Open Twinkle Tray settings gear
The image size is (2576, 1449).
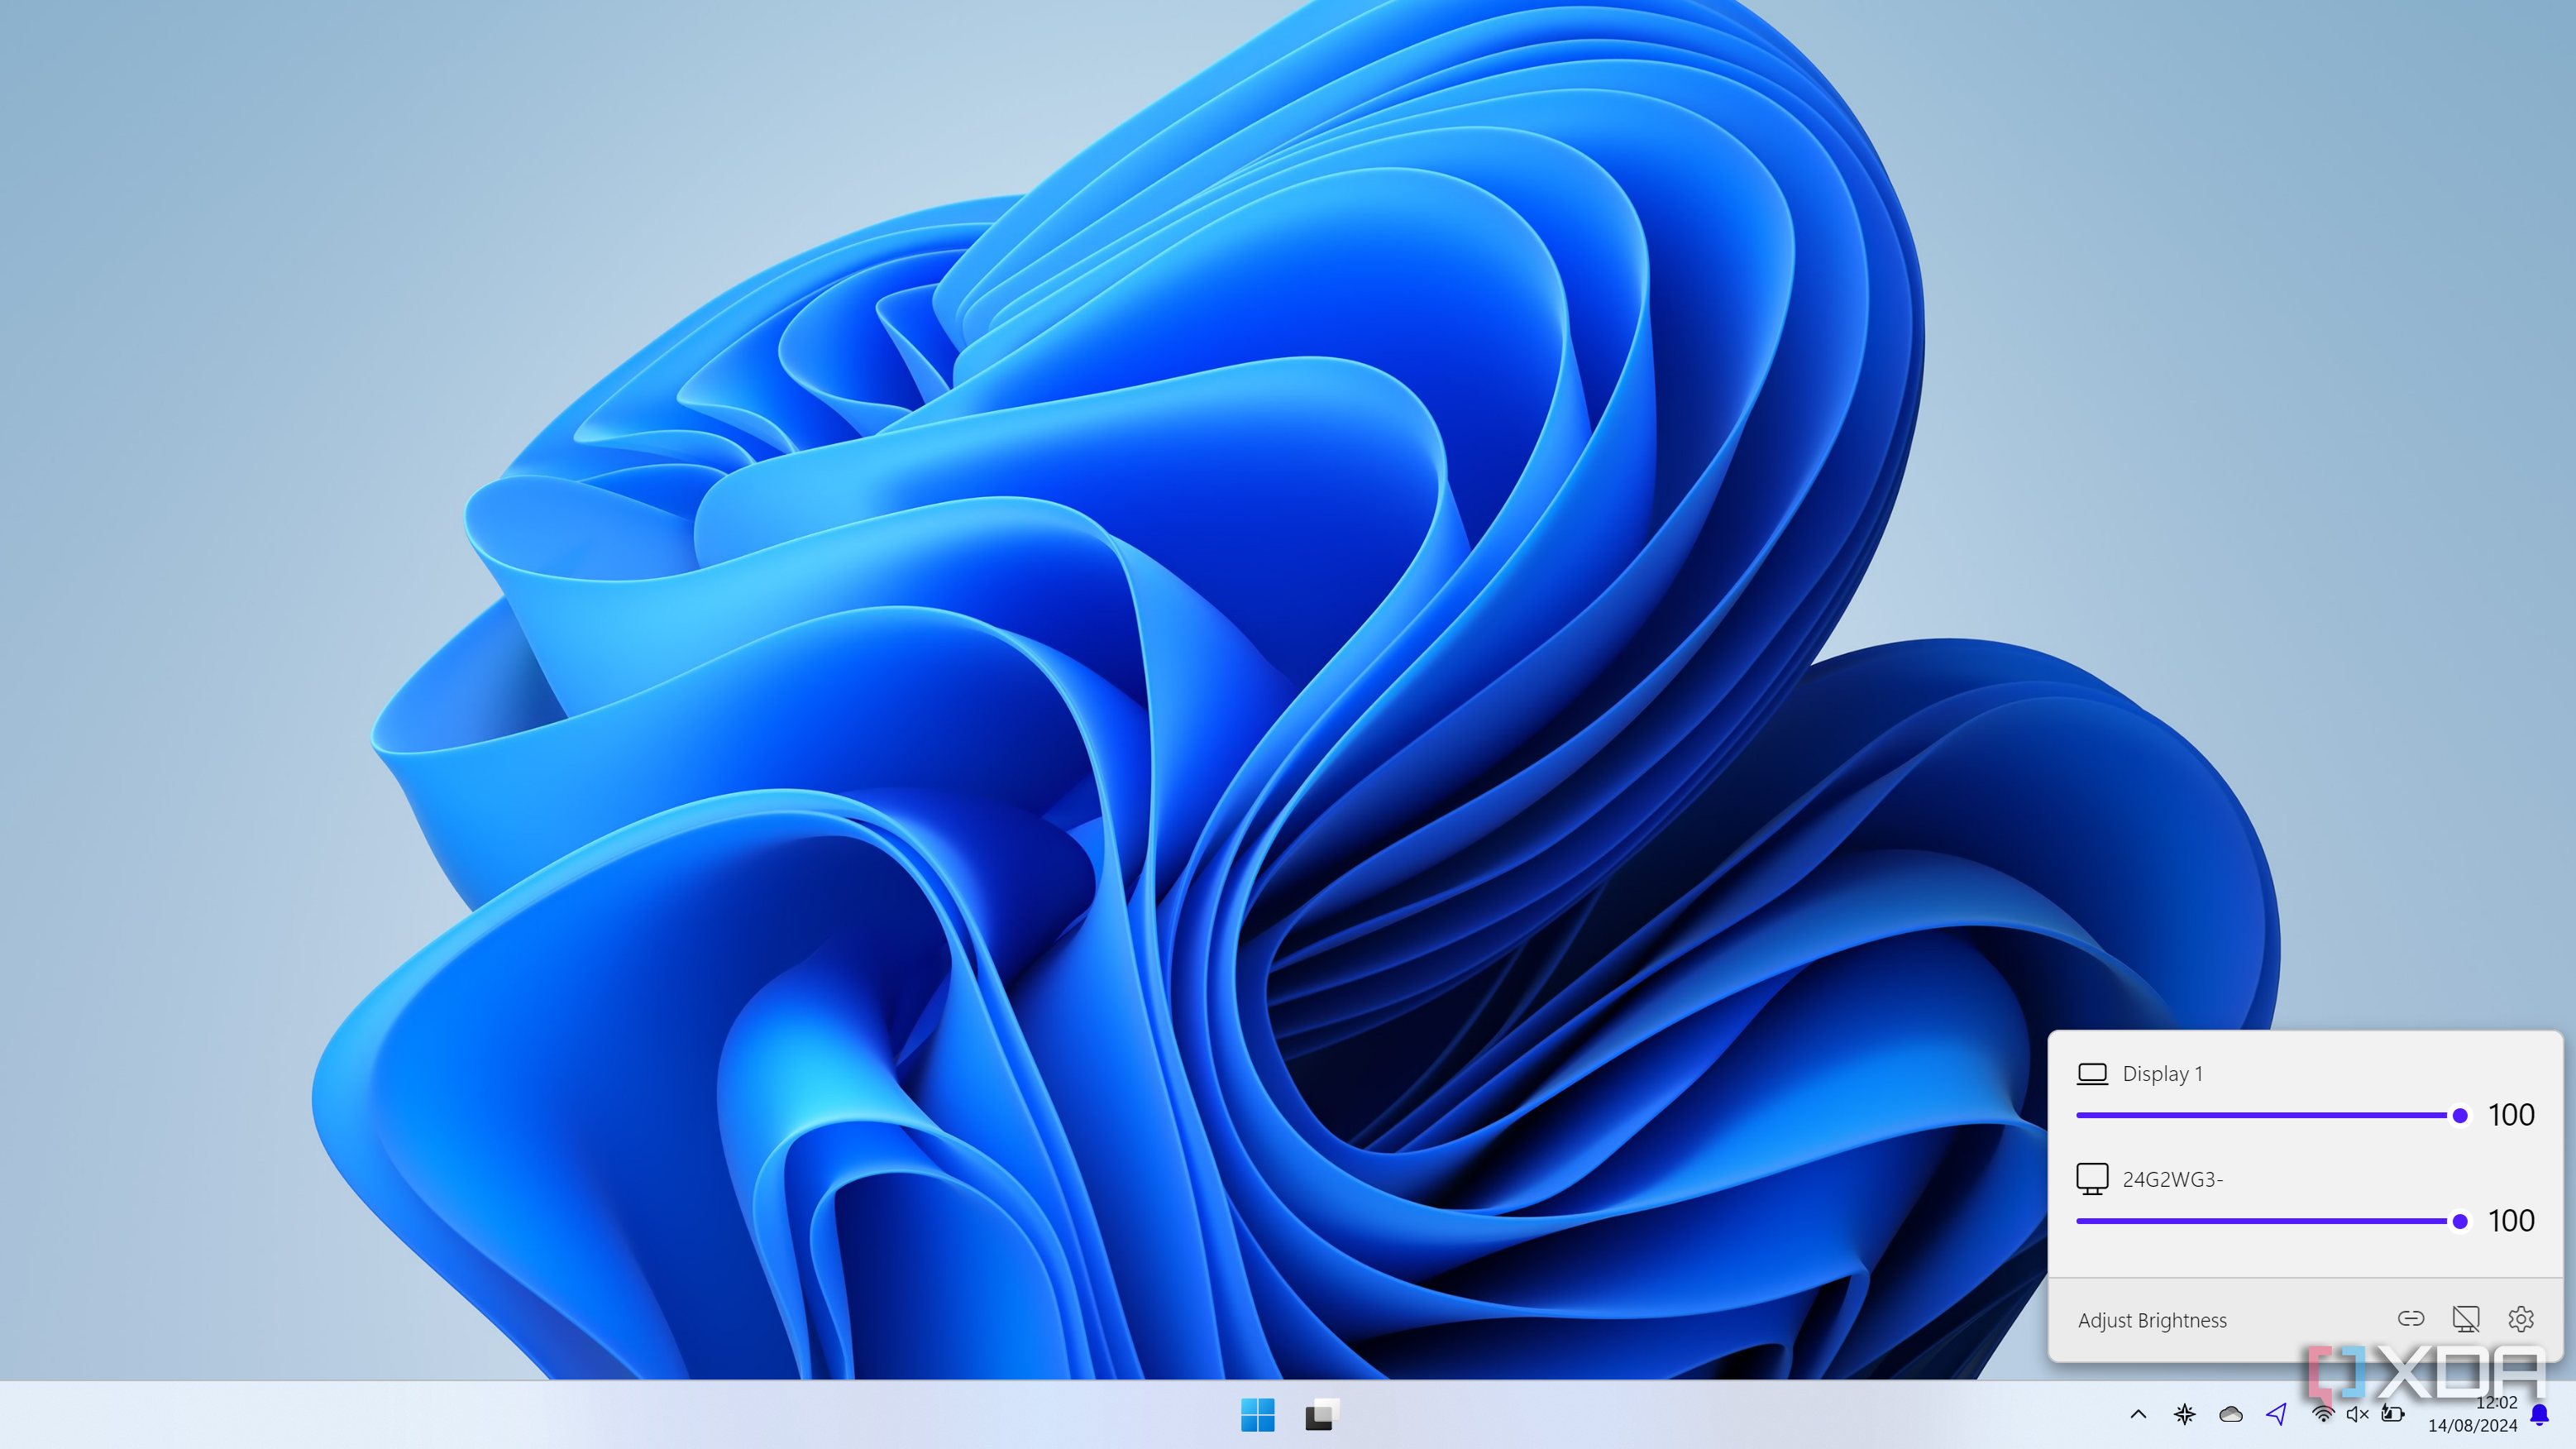tap(2521, 1318)
